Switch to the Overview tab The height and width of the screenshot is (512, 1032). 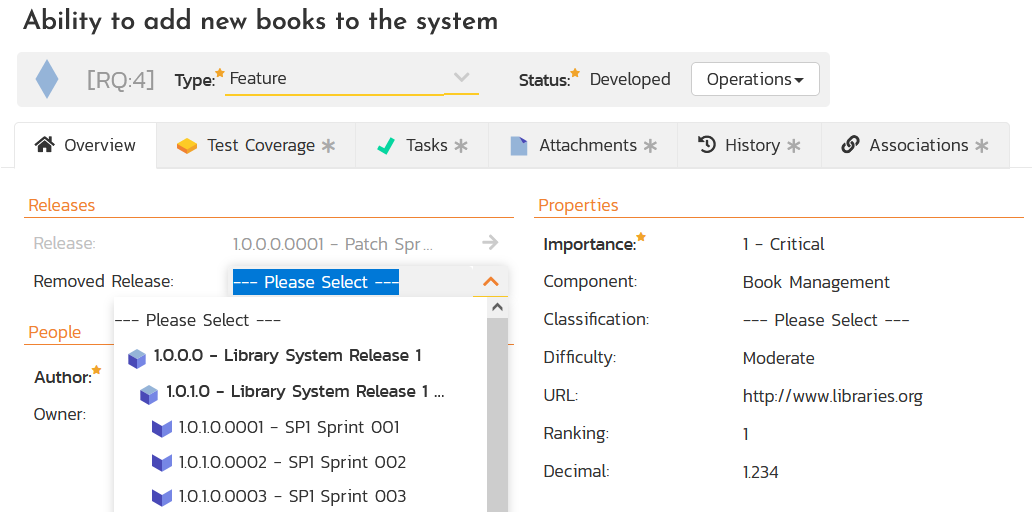click(x=86, y=146)
